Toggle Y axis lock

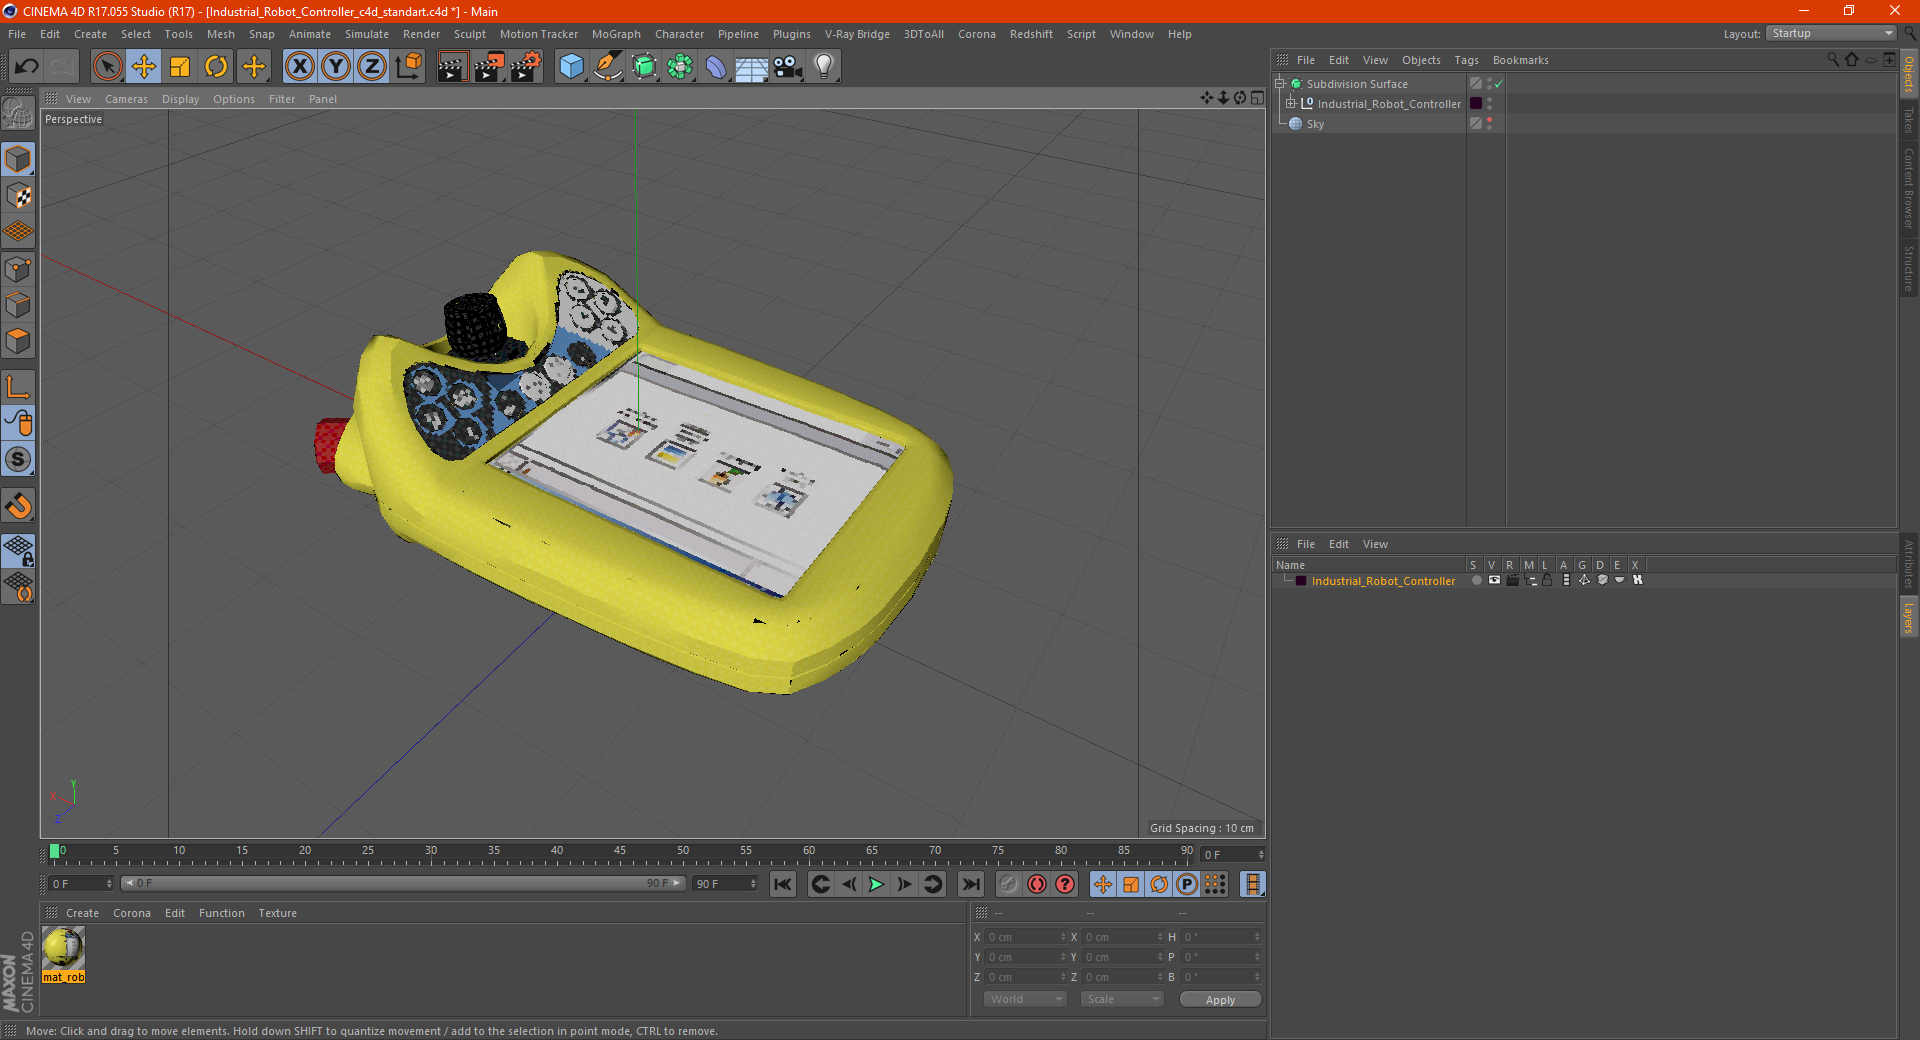[336, 67]
